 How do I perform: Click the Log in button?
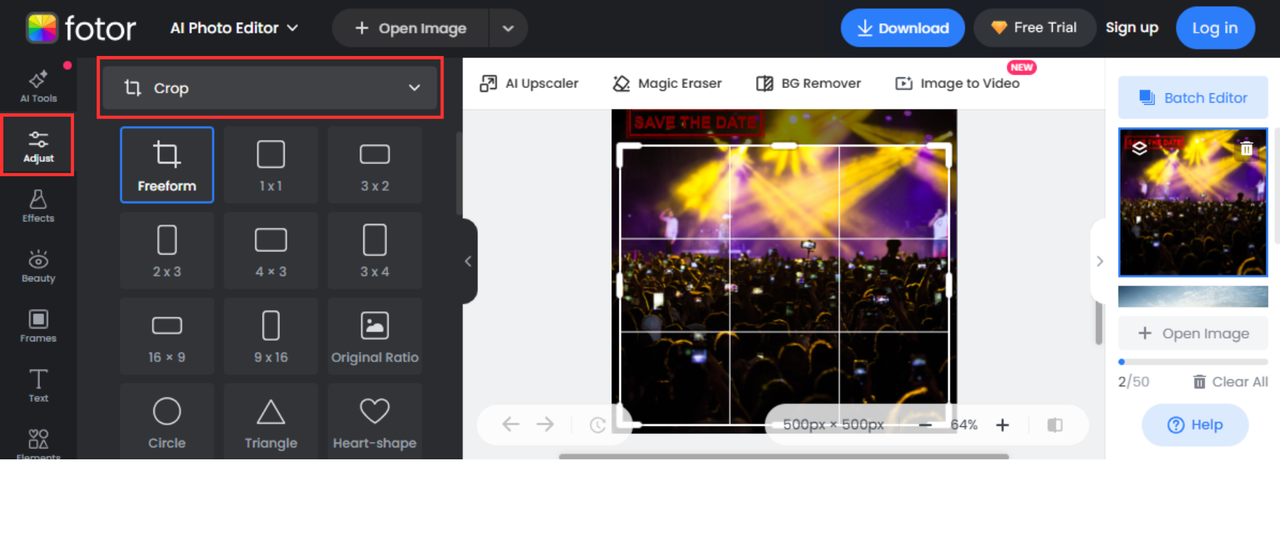[1215, 28]
